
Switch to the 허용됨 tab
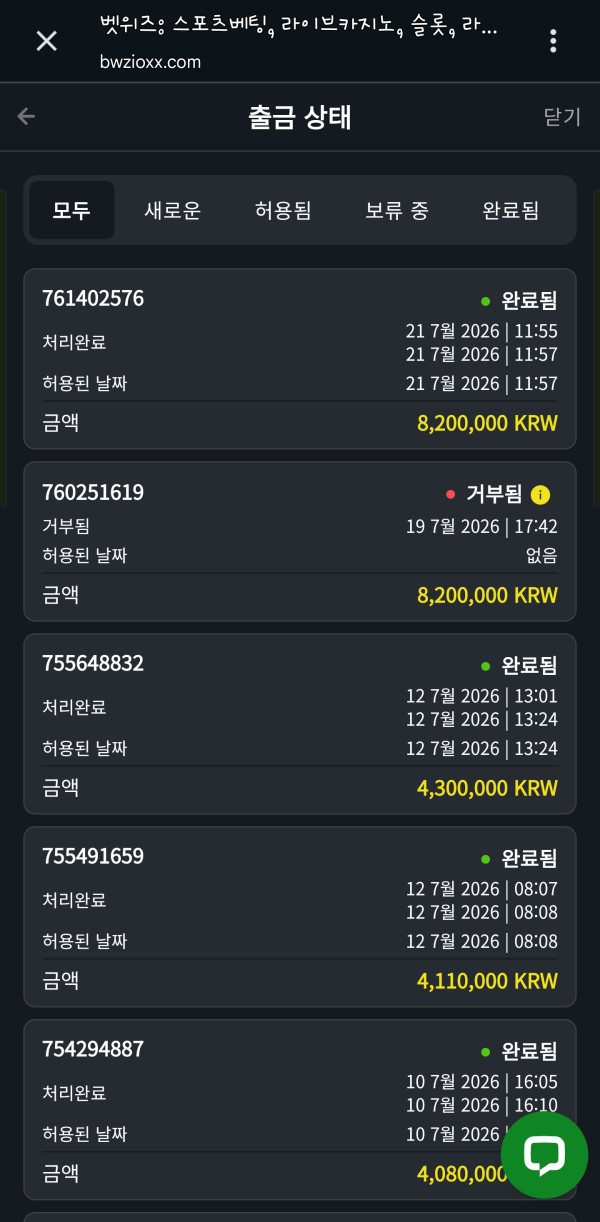tap(283, 210)
